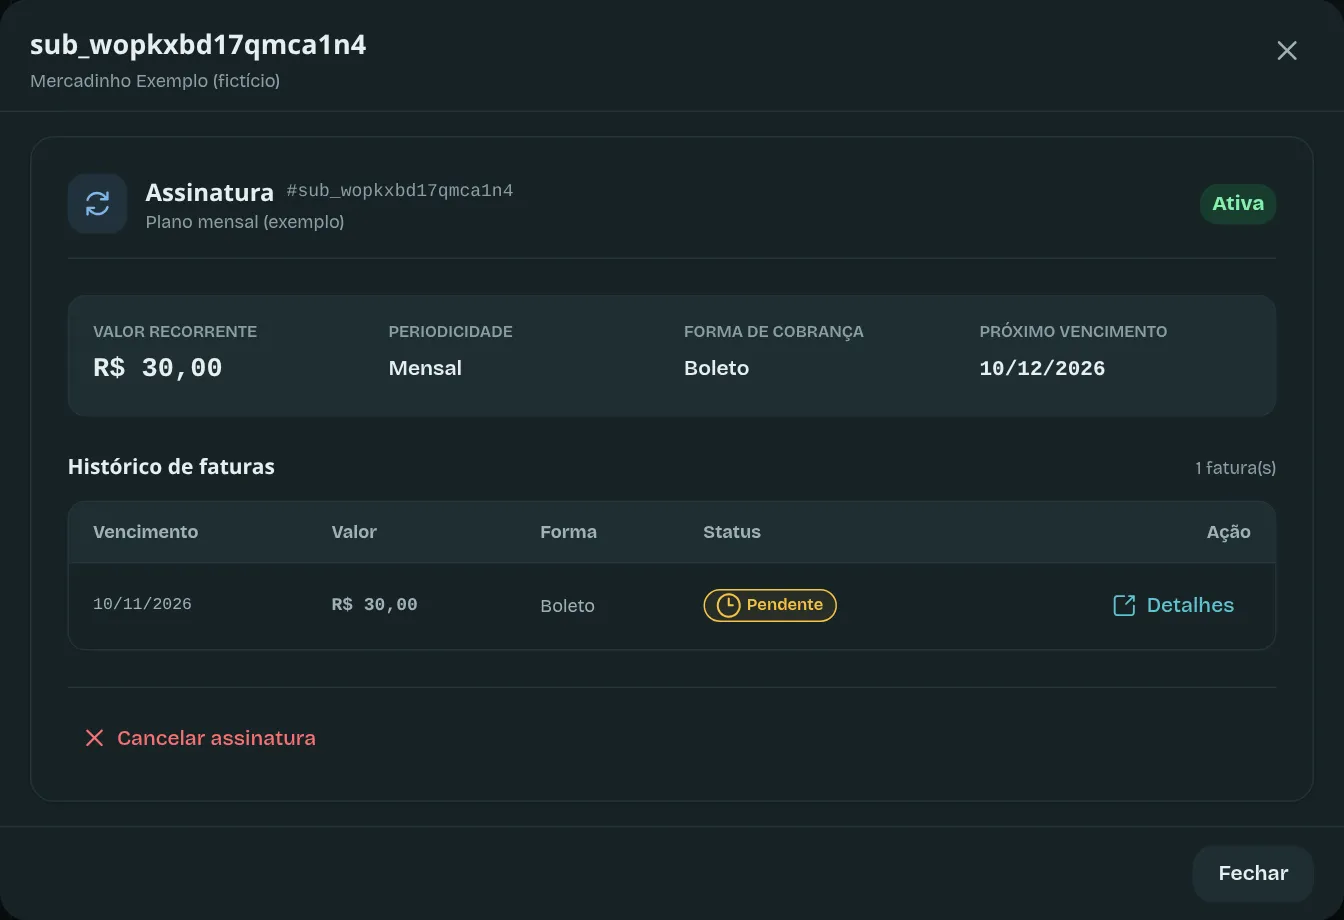Click the Status column header

point(732,532)
